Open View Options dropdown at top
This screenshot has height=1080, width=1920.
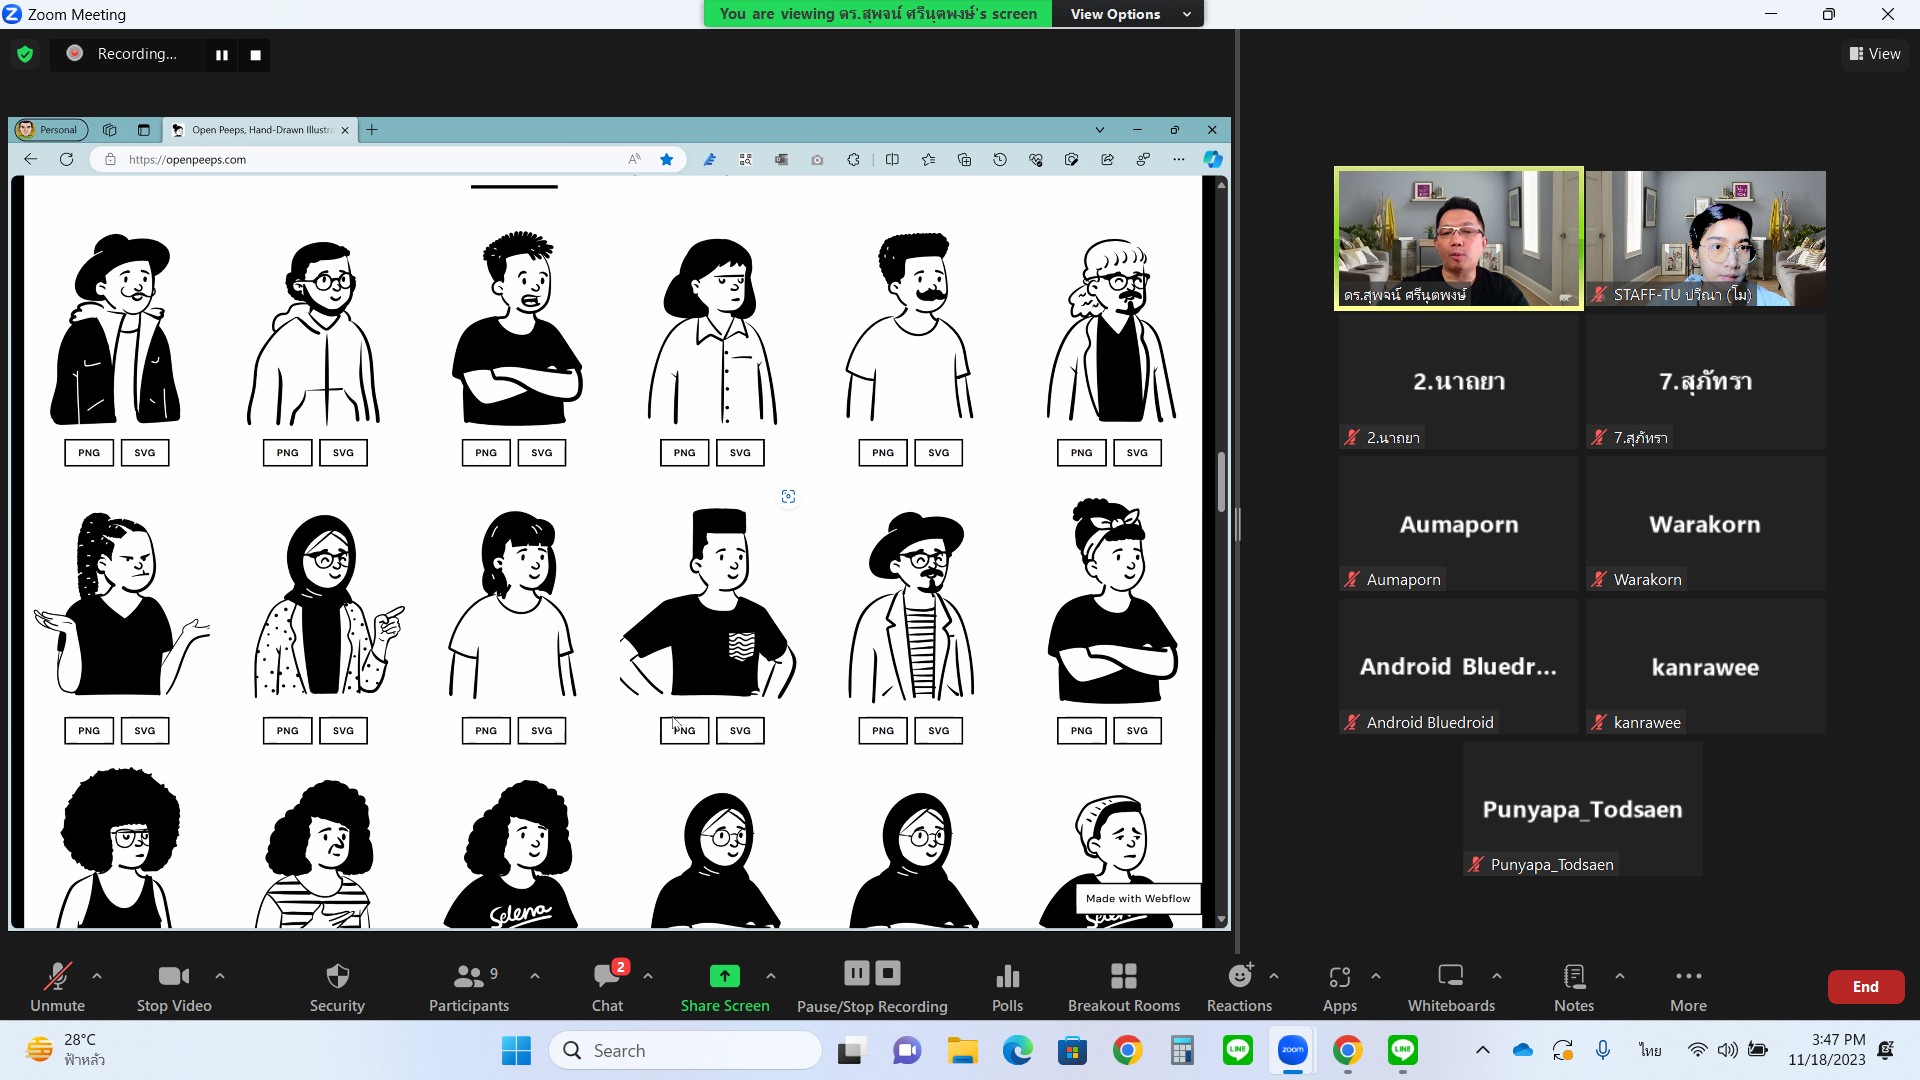pos(1129,14)
